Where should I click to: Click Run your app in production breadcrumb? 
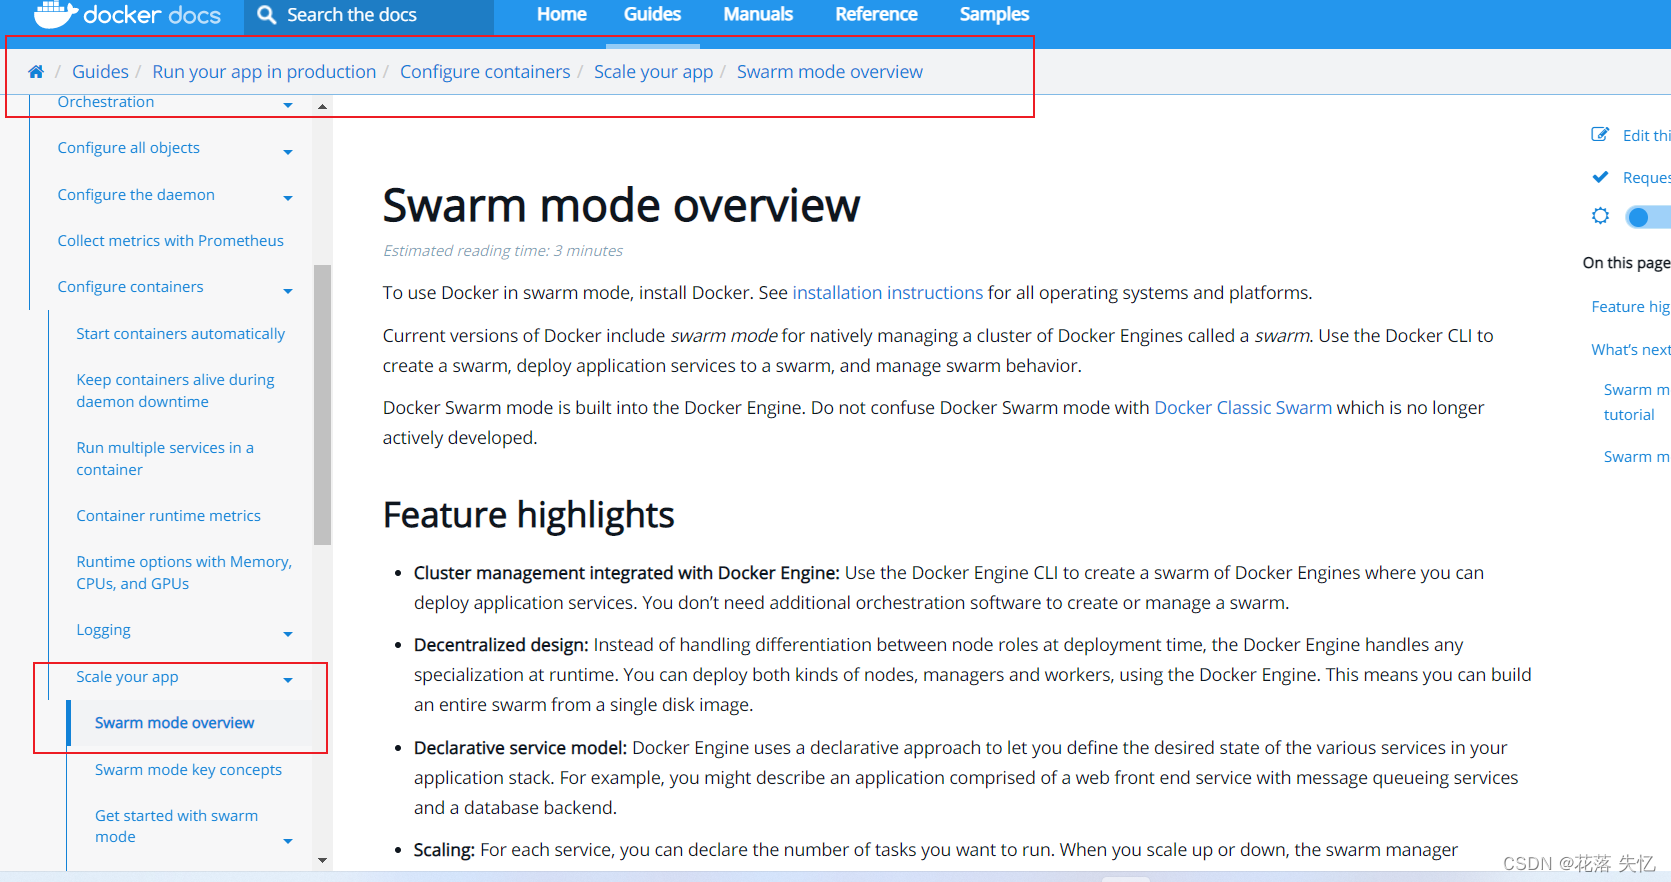(264, 72)
